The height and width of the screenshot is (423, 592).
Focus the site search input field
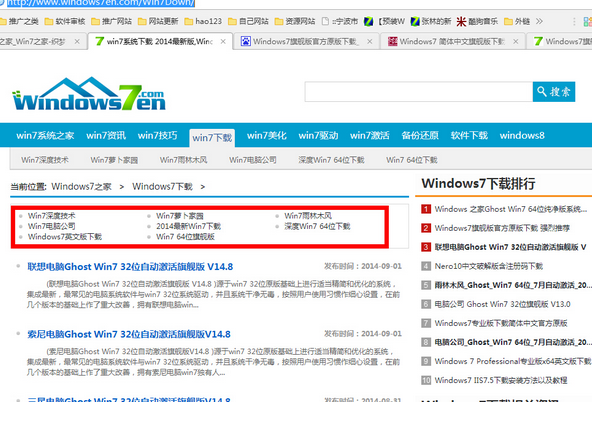point(419,92)
